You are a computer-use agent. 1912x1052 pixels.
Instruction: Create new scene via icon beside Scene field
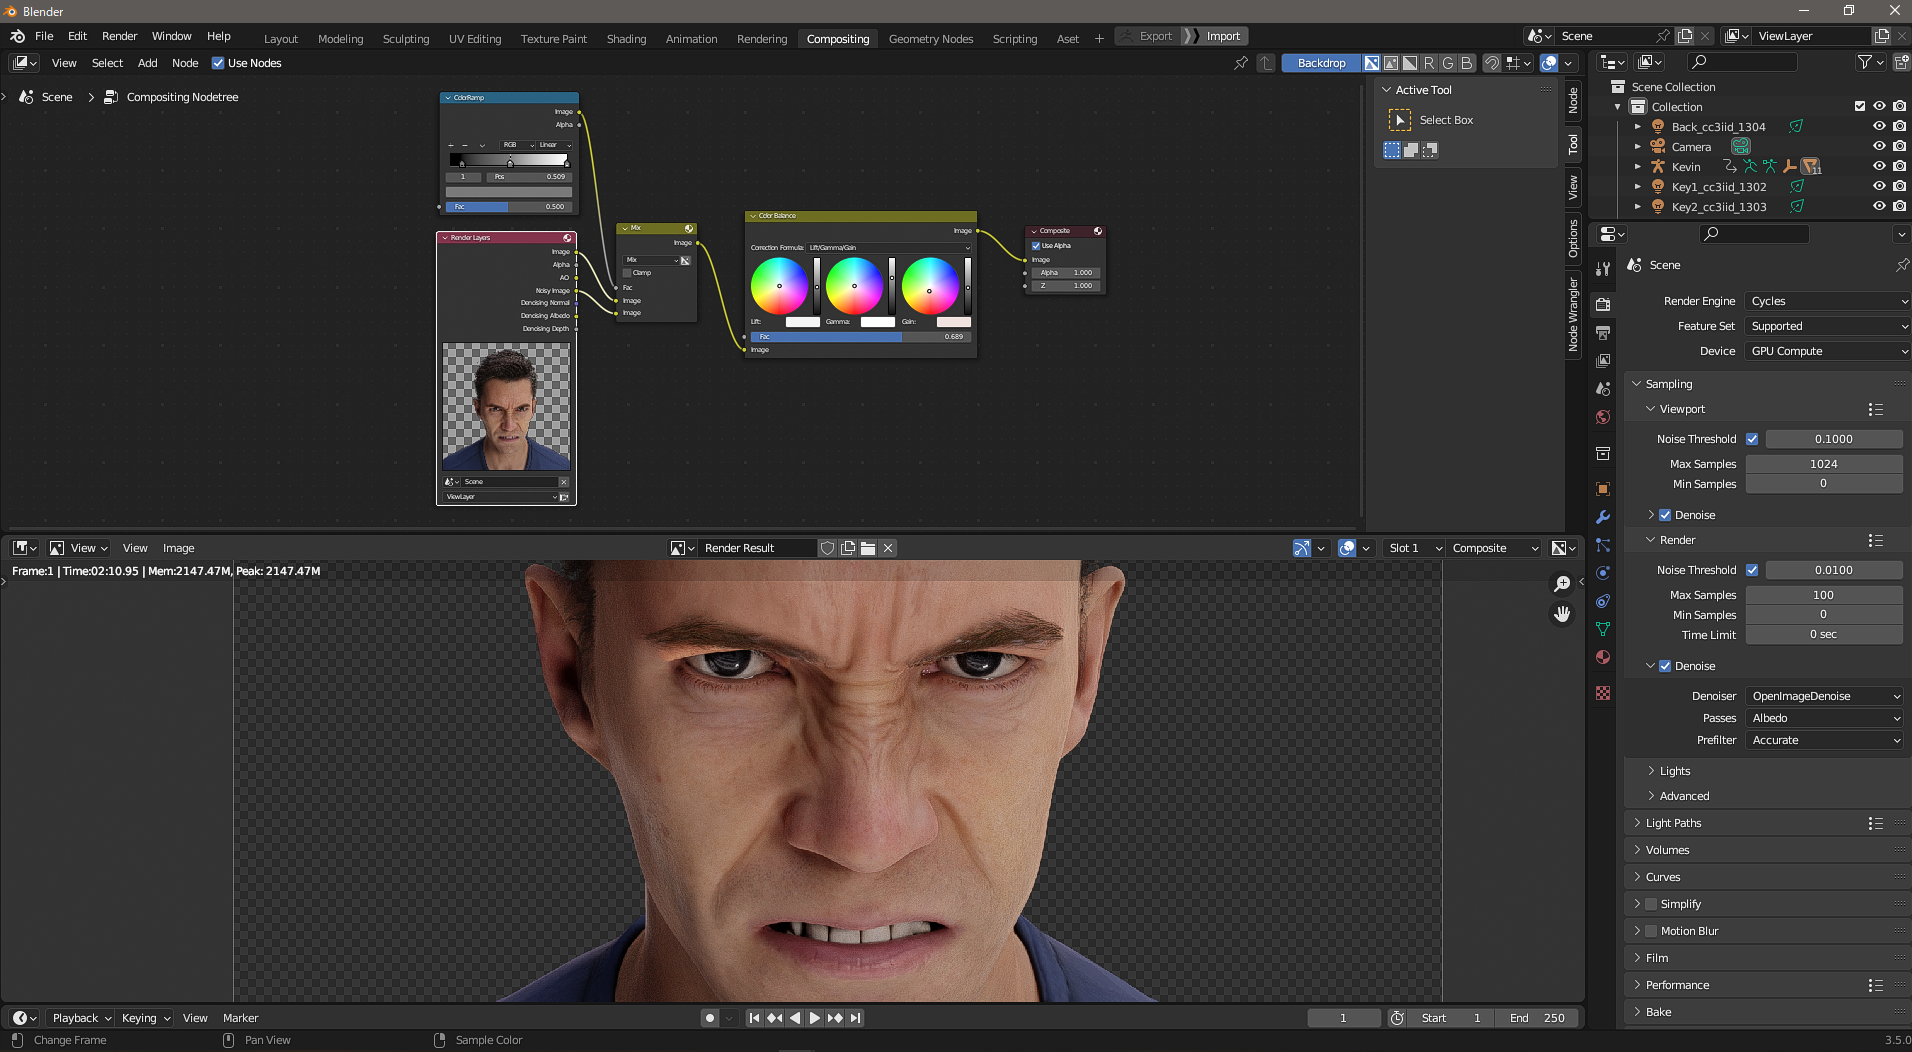(x=1685, y=36)
